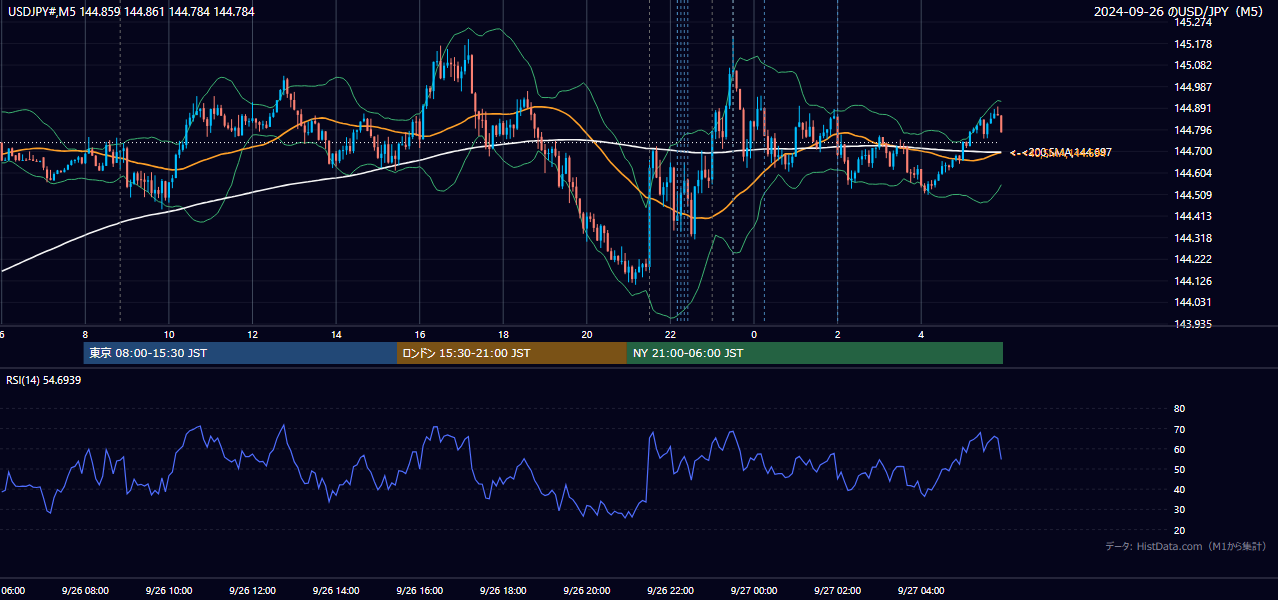The image size is (1278, 600).
Task: Click the RSI(14) 54.6939 indicator label
Action: point(44,380)
